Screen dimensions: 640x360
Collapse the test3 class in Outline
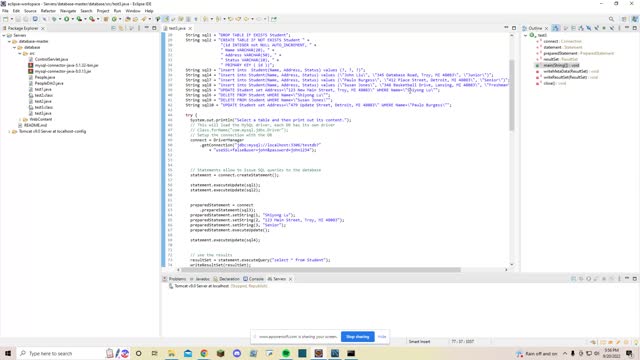526,36
